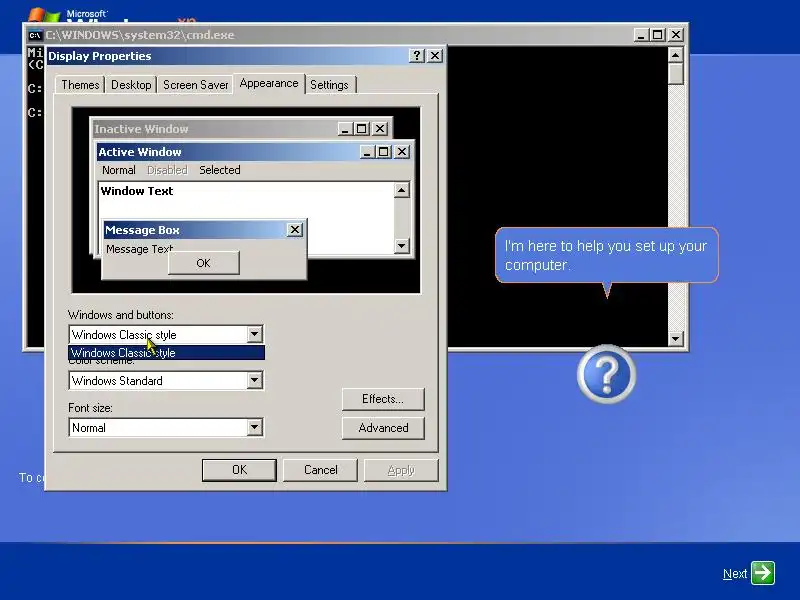Click the Normal font size combo box
The height and width of the screenshot is (600, 800).
(166, 428)
